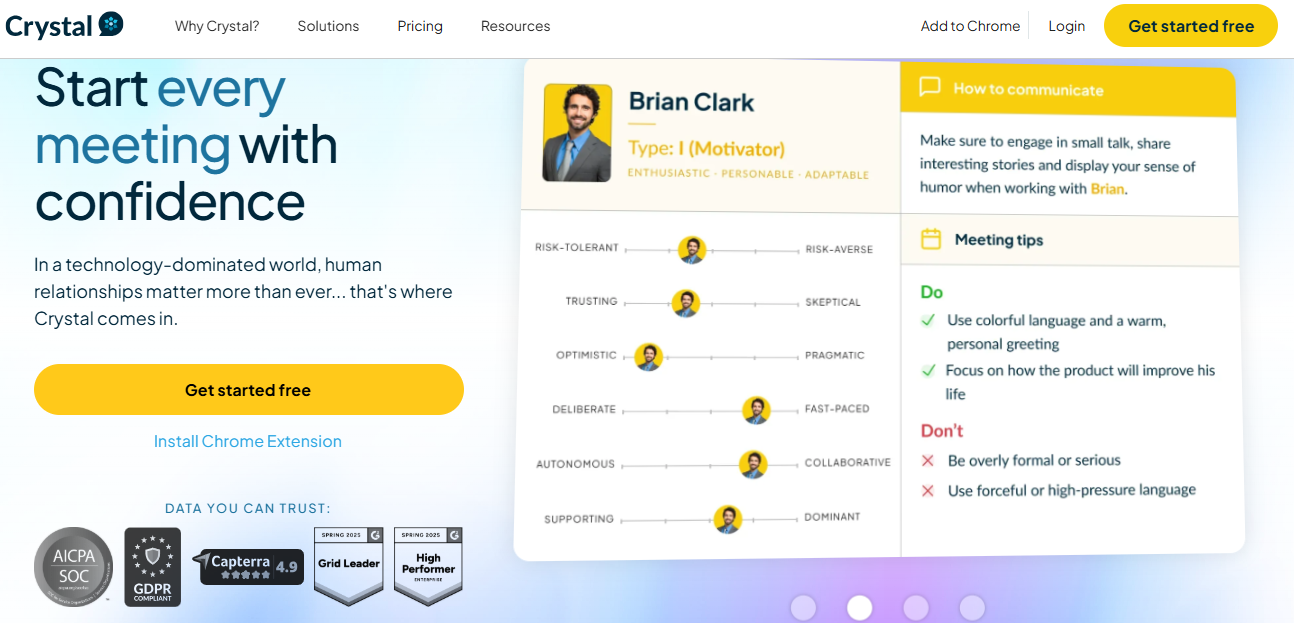
Task: Click the 'Don't' heading
Action: click(942, 431)
